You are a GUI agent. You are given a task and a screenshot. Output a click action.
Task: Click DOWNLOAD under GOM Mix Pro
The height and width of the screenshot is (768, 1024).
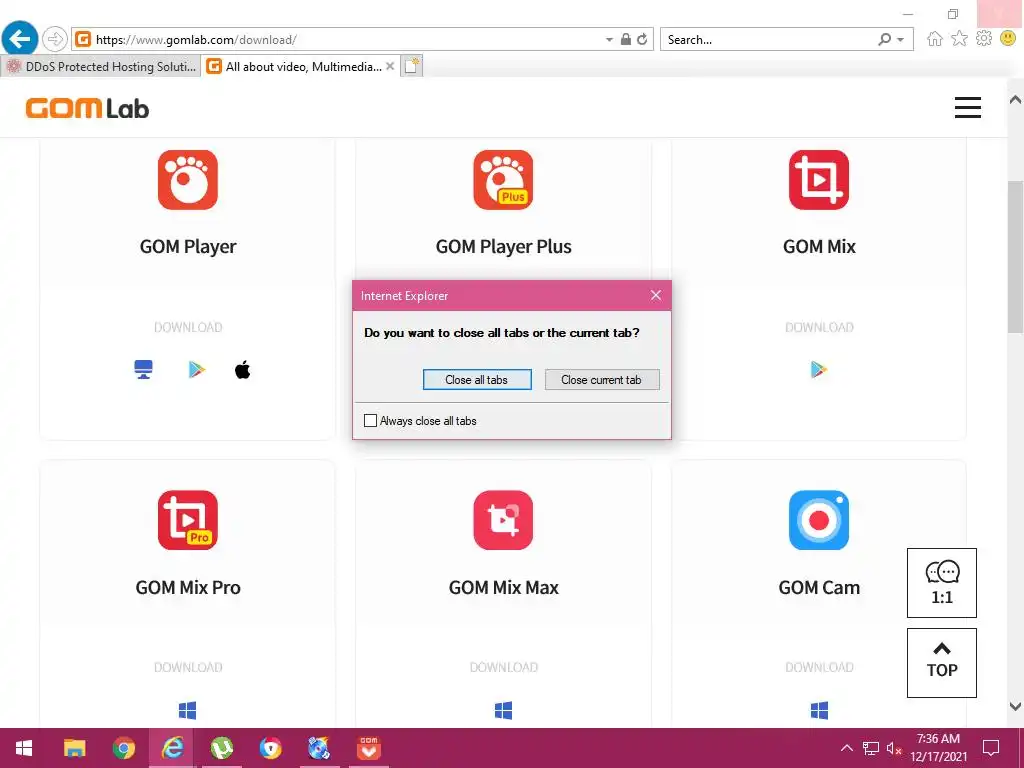pyautogui.click(x=188, y=667)
